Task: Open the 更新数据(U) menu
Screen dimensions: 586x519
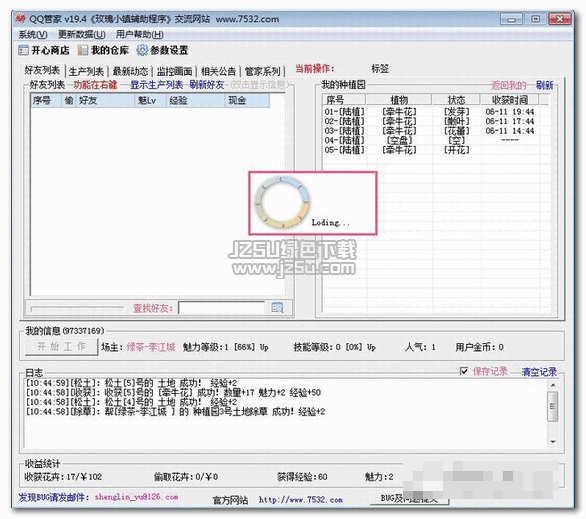Action: point(81,34)
